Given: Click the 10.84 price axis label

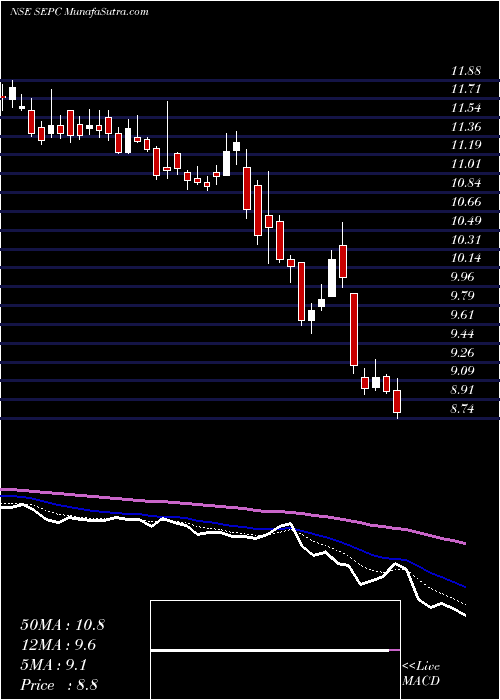Looking at the screenshot, I should tap(466, 183).
